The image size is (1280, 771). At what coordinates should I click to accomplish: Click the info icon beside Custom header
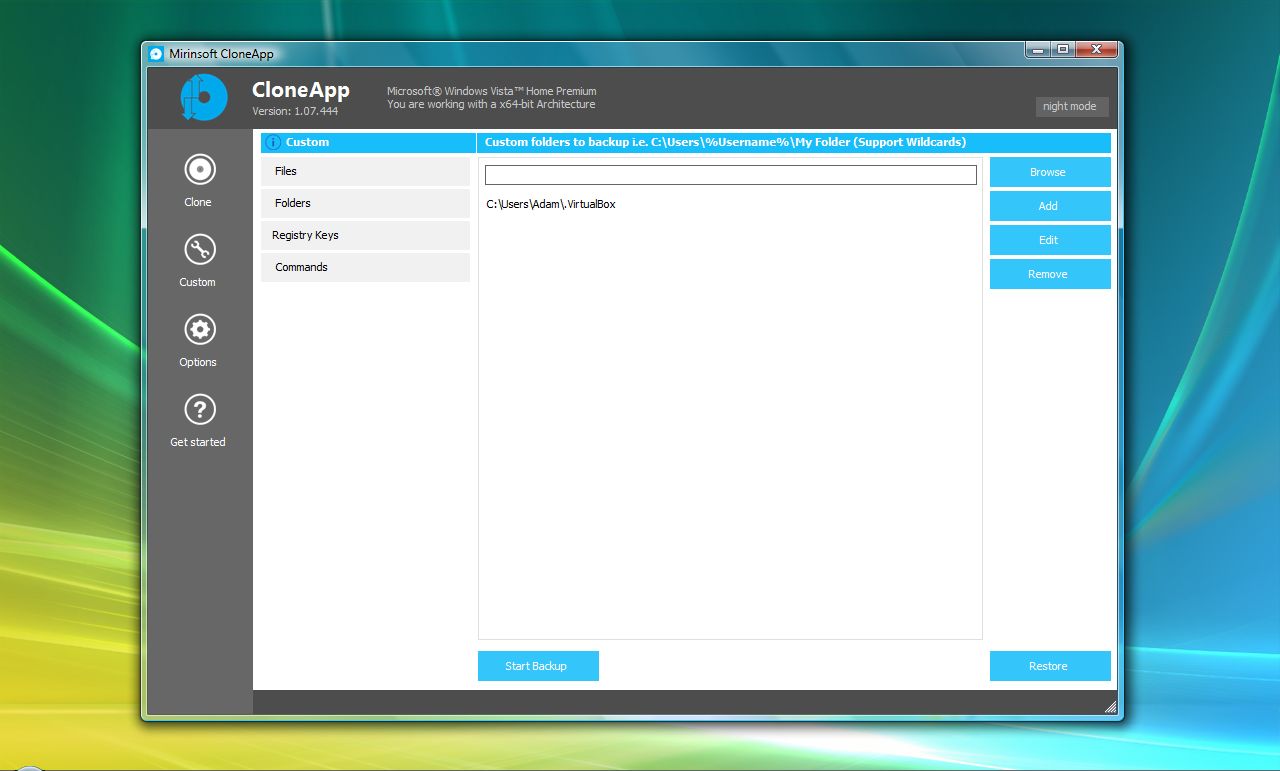273,142
